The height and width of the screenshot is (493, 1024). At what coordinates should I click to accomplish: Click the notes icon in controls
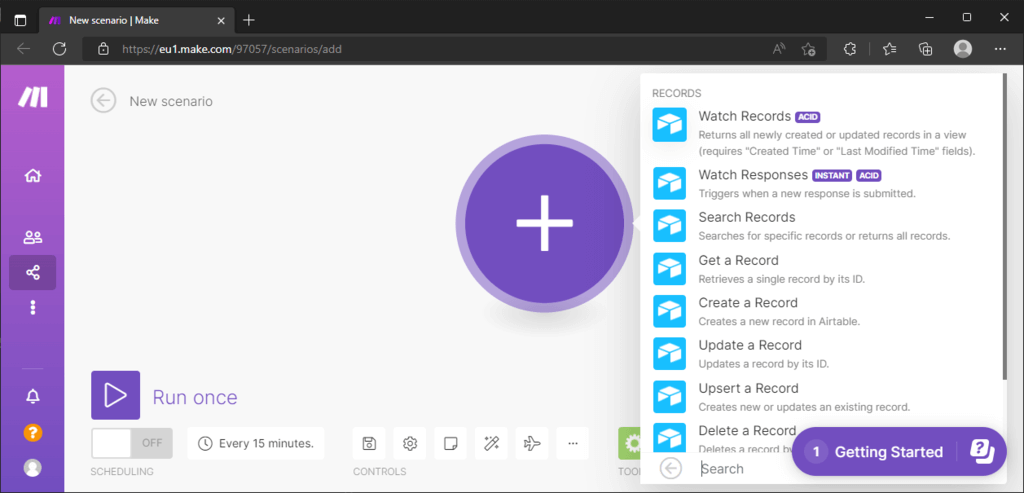(x=450, y=444)
